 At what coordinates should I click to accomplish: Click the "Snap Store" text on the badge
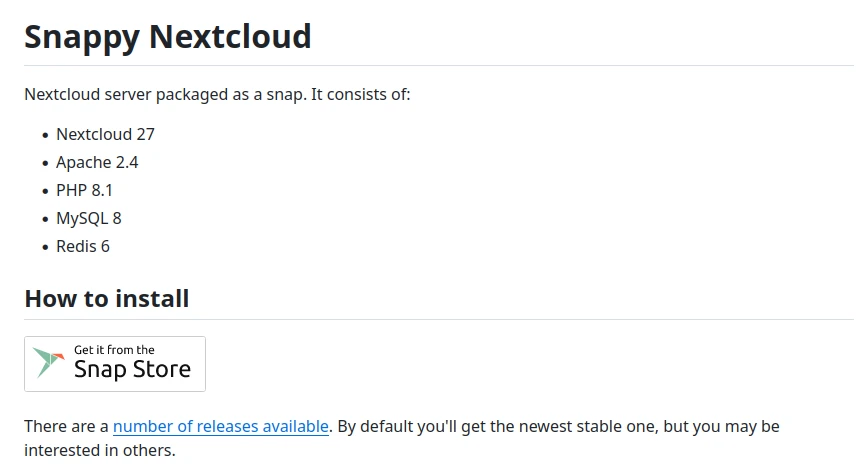pyautogui.click(x=132, y=370)
